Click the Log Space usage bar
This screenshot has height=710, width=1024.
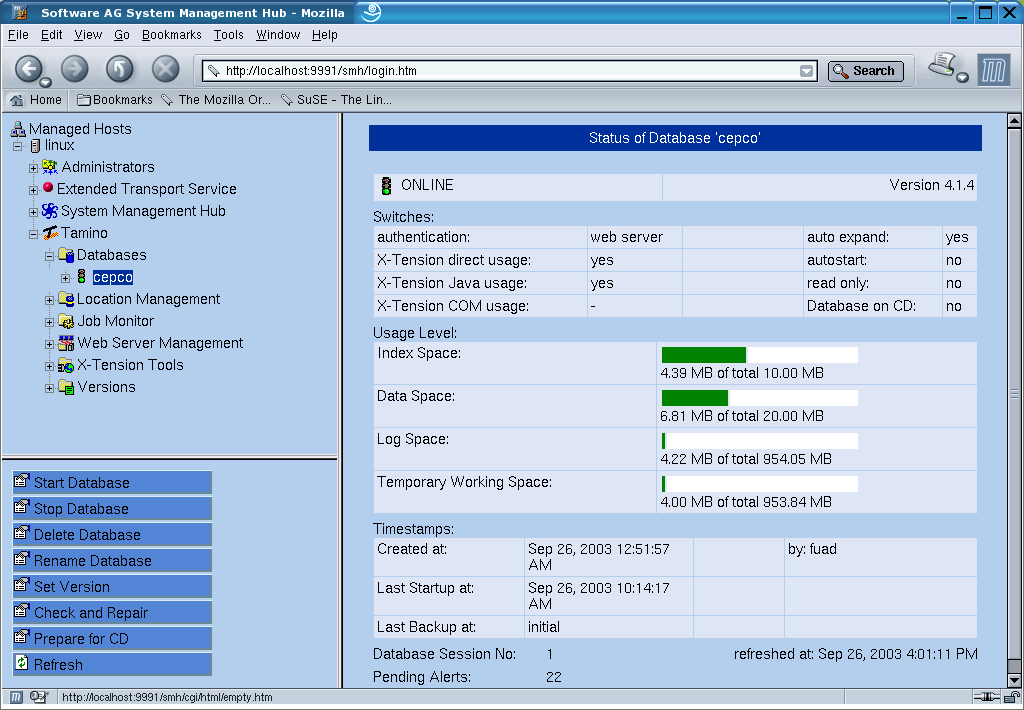point(760,441)
